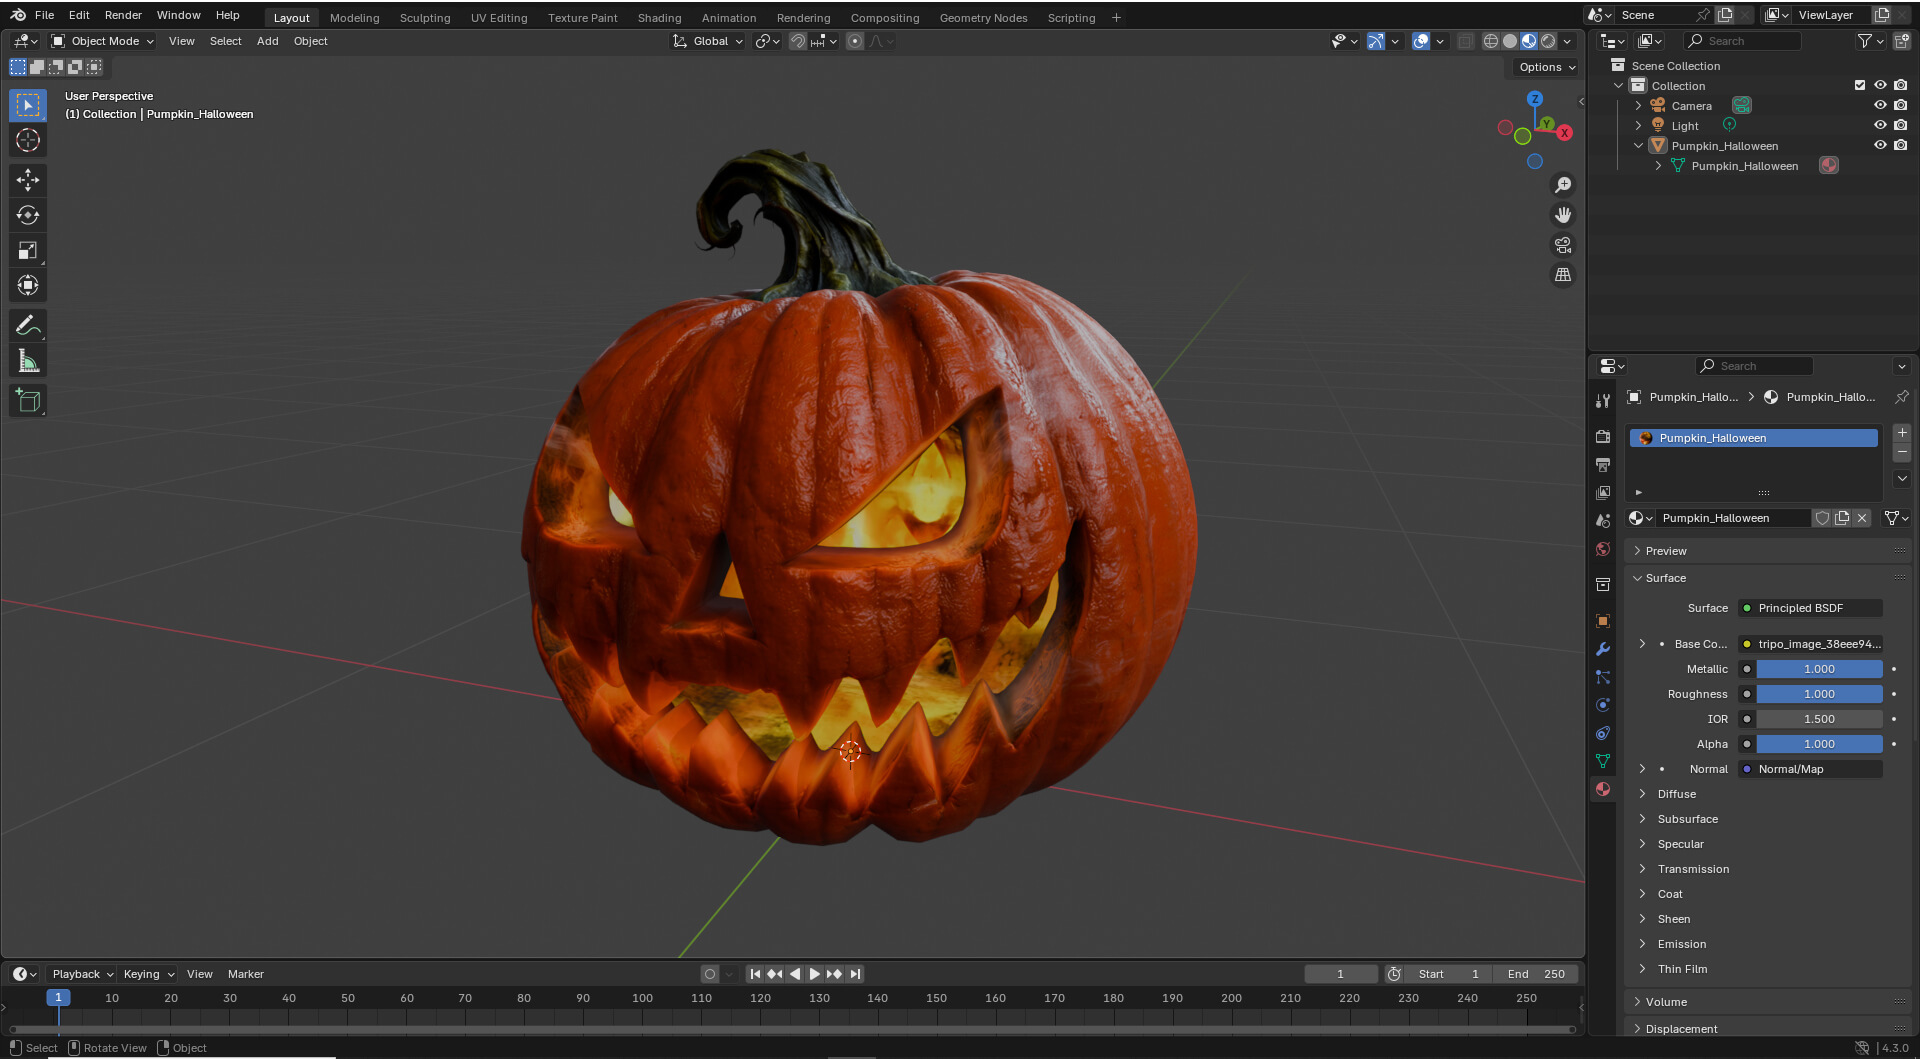Expand the Subsurface panel
Screen dimensions: 1920x1059
coord(1688,819)
